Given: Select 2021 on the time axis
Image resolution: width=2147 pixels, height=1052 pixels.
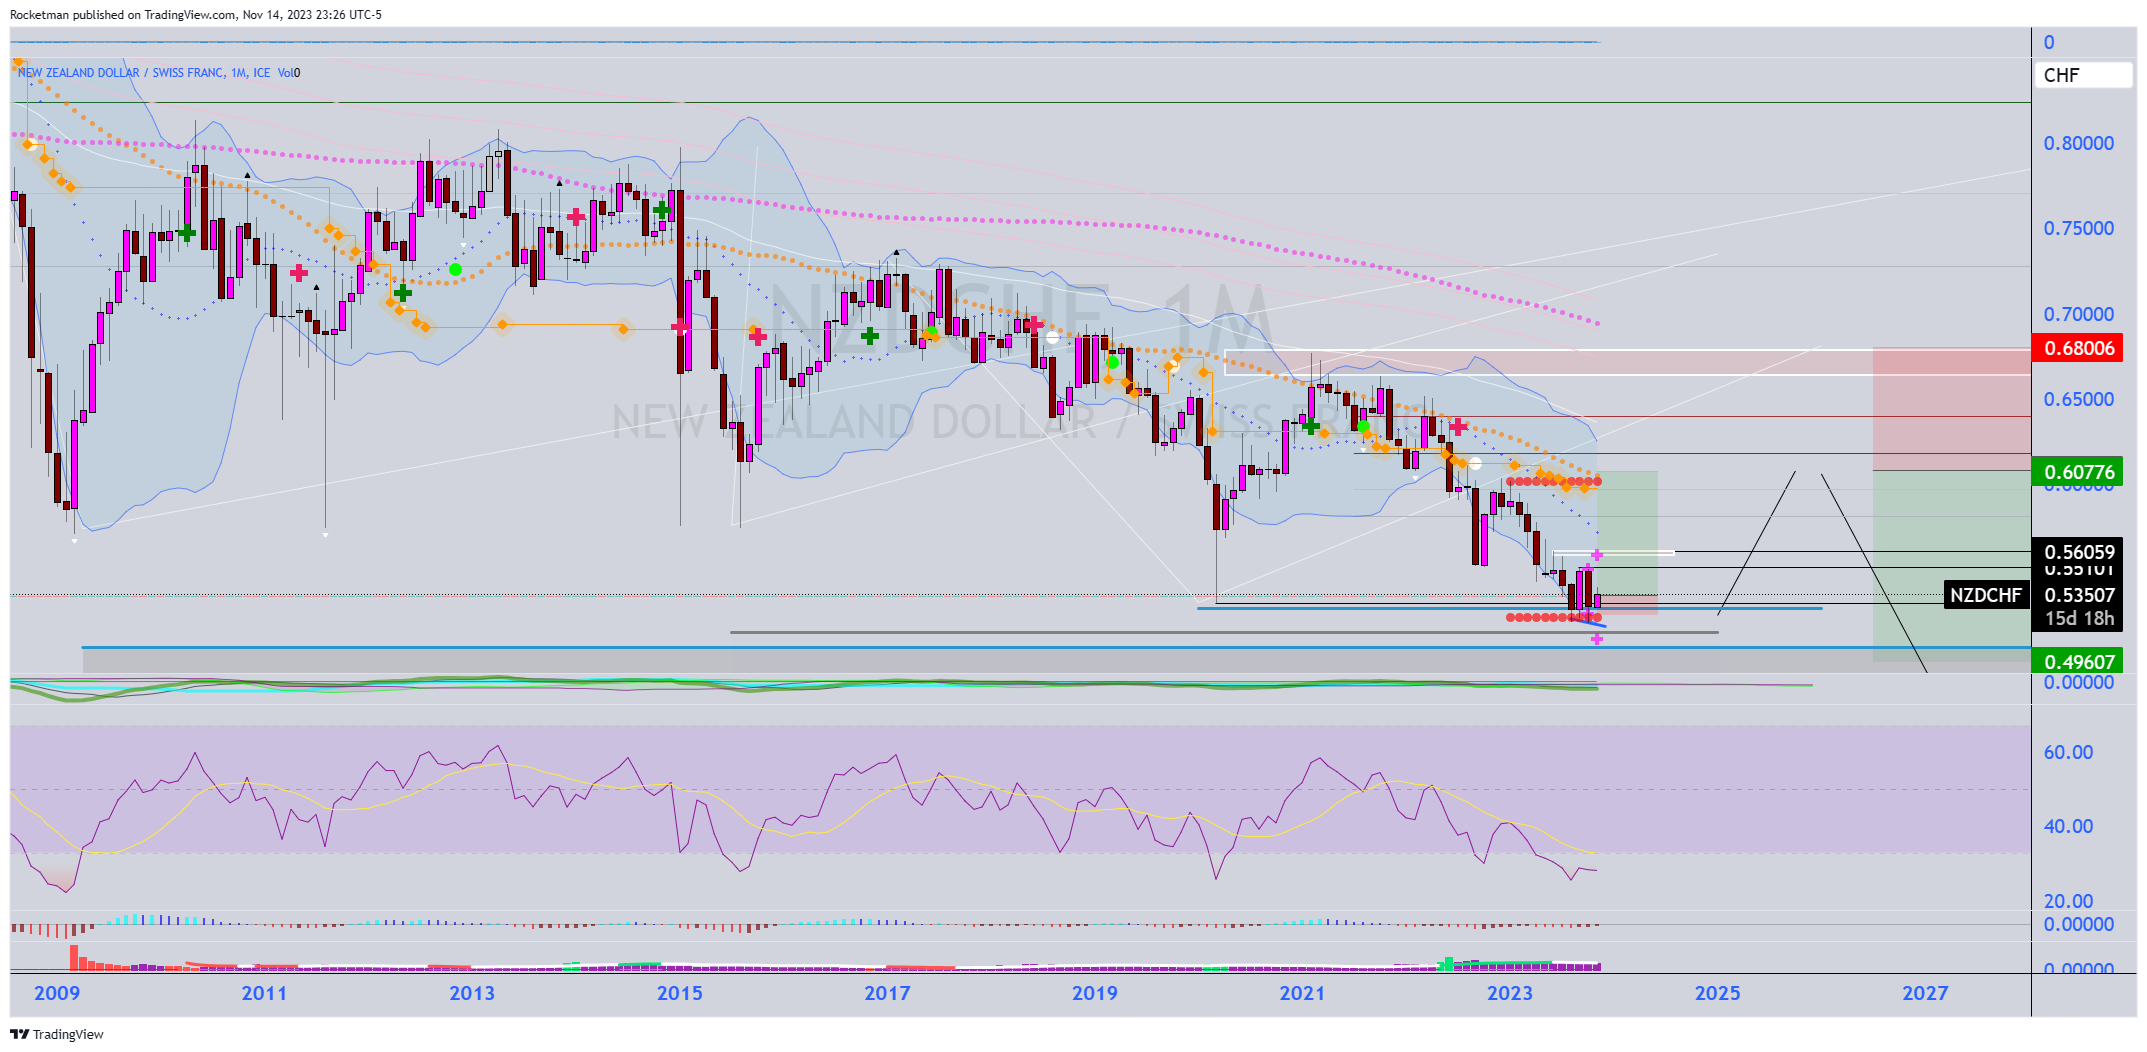Looking at the screenshot, I should 1302,993.
